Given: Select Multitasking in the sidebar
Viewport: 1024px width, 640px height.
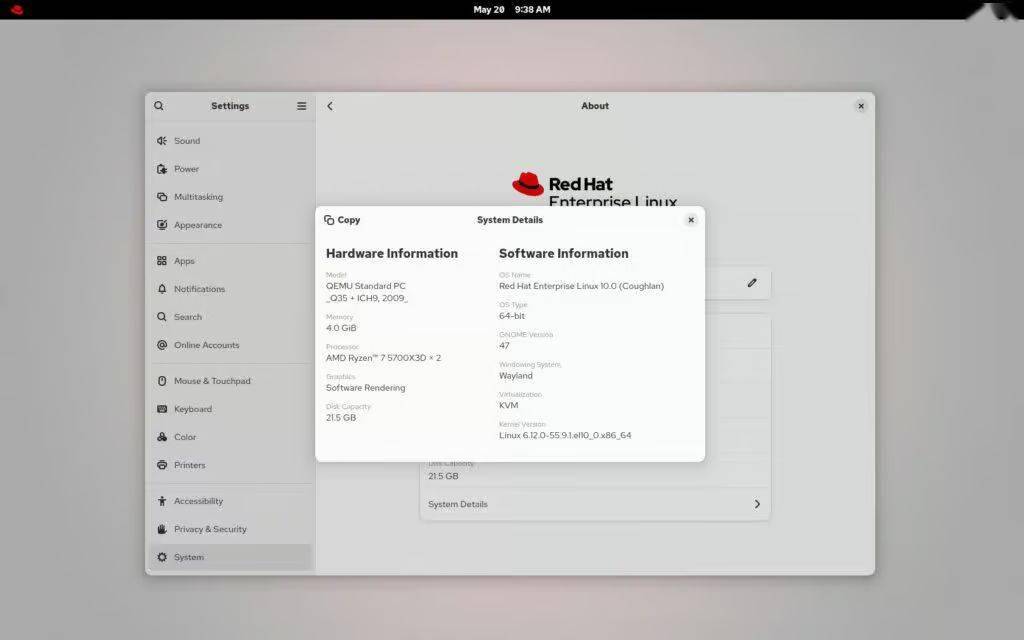Looking at the screenshot, I should (x=231, y=197).
